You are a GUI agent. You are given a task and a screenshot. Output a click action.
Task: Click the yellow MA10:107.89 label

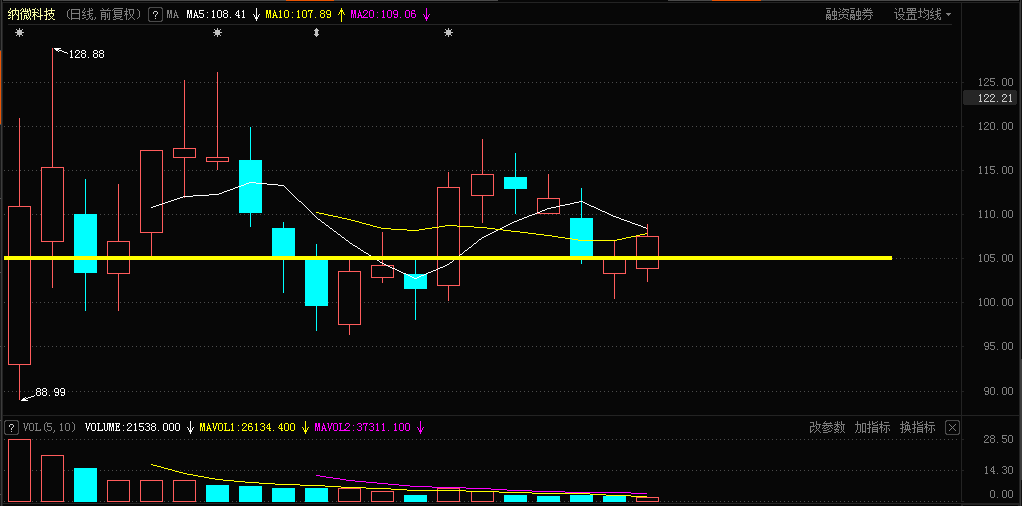click(298, 15)
